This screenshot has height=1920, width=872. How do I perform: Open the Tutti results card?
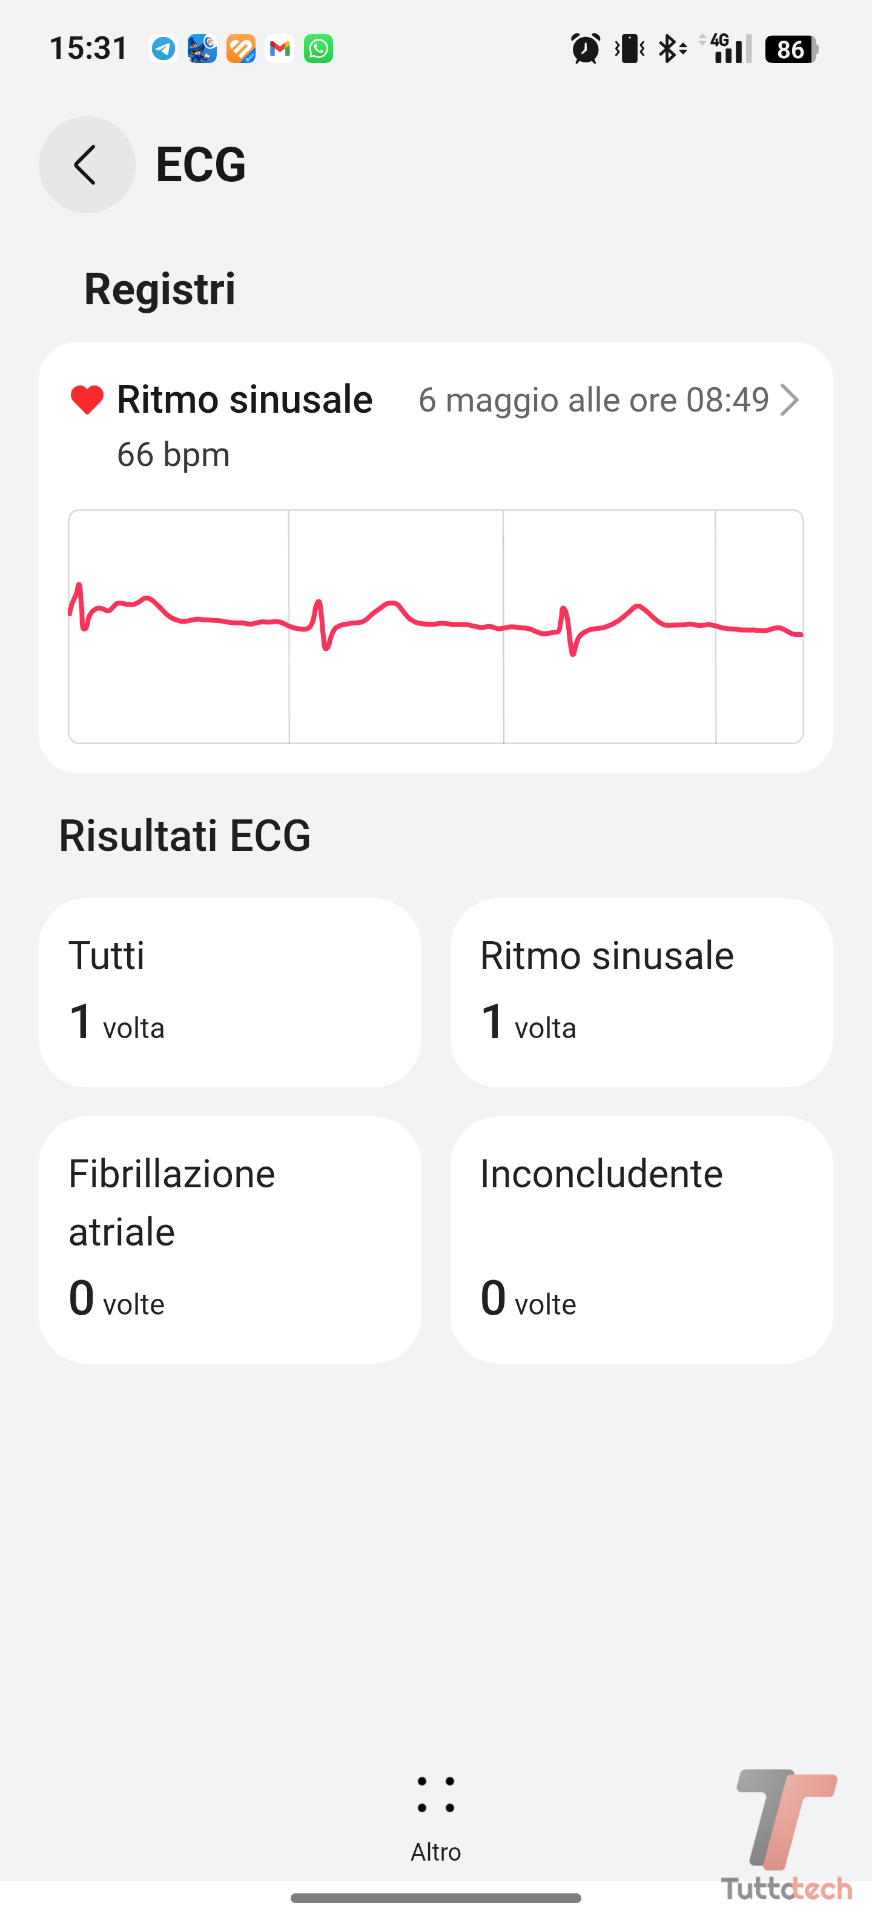pos(230,992)
